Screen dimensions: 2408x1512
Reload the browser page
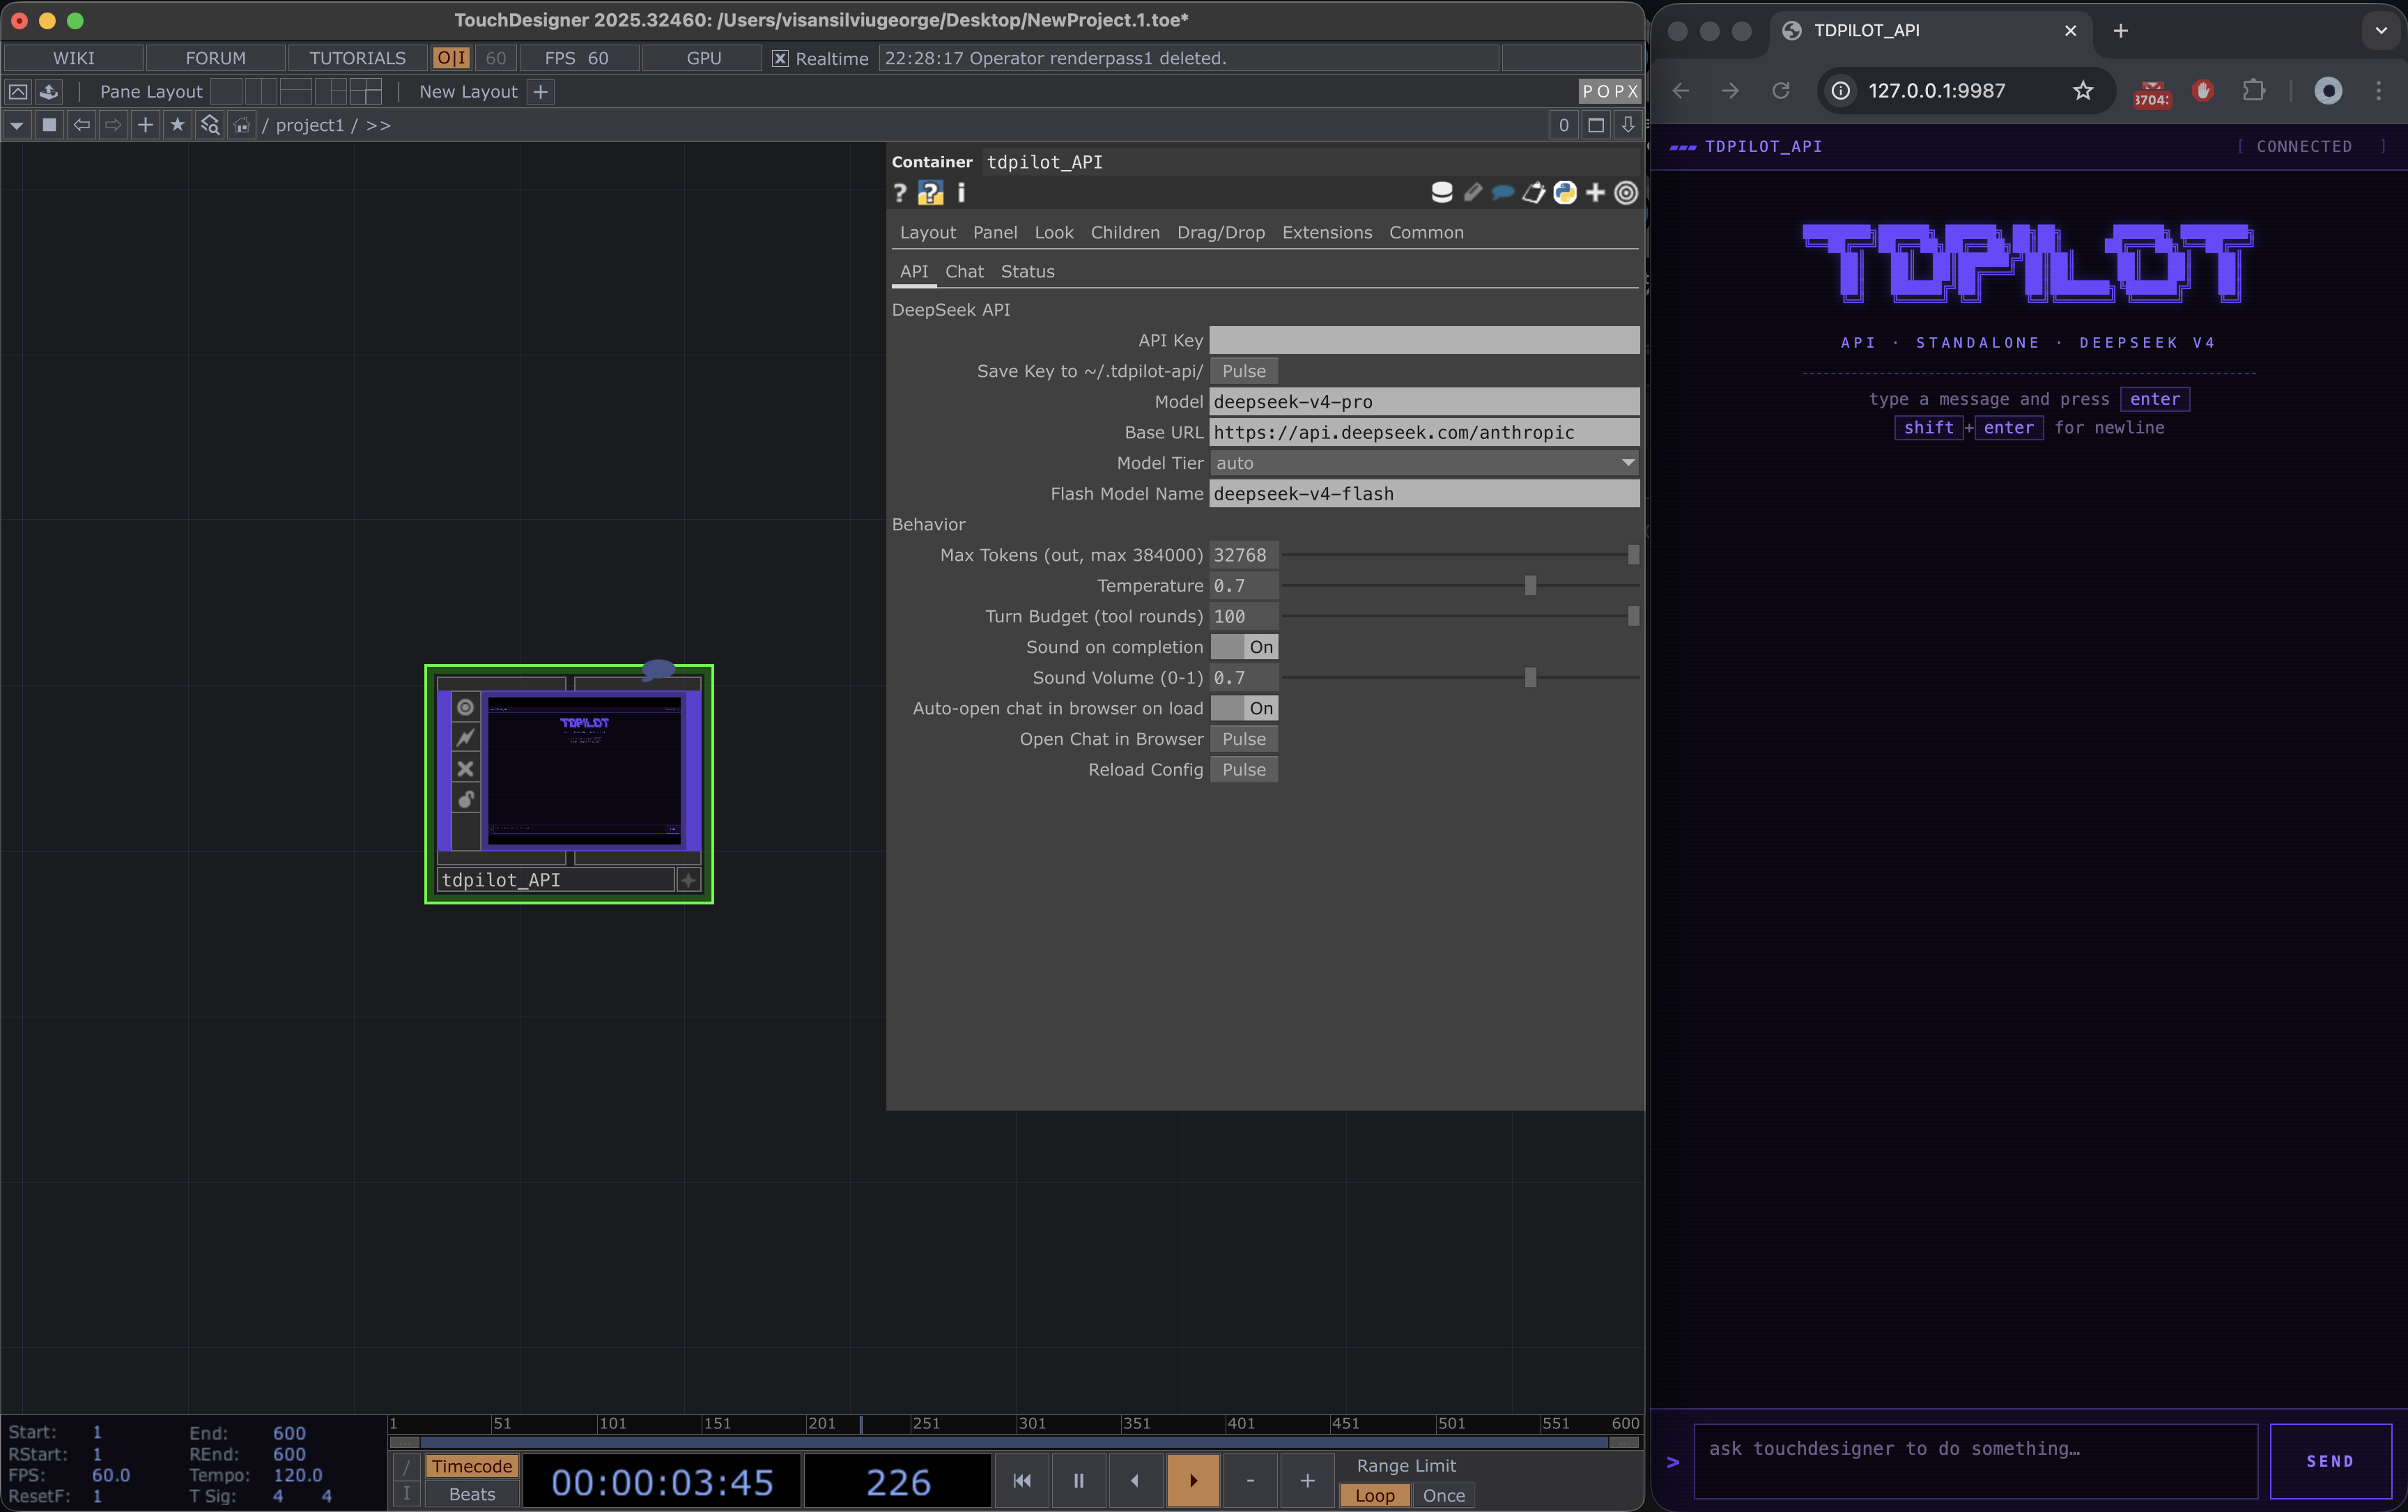(1781, 91)
